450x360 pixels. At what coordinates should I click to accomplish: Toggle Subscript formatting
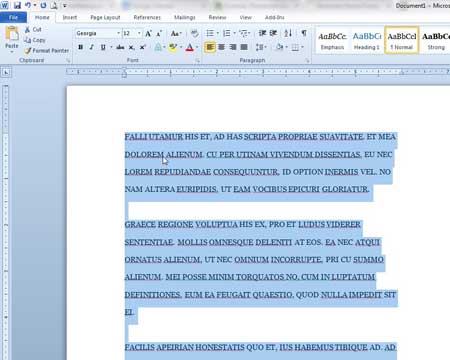(132, 47)
